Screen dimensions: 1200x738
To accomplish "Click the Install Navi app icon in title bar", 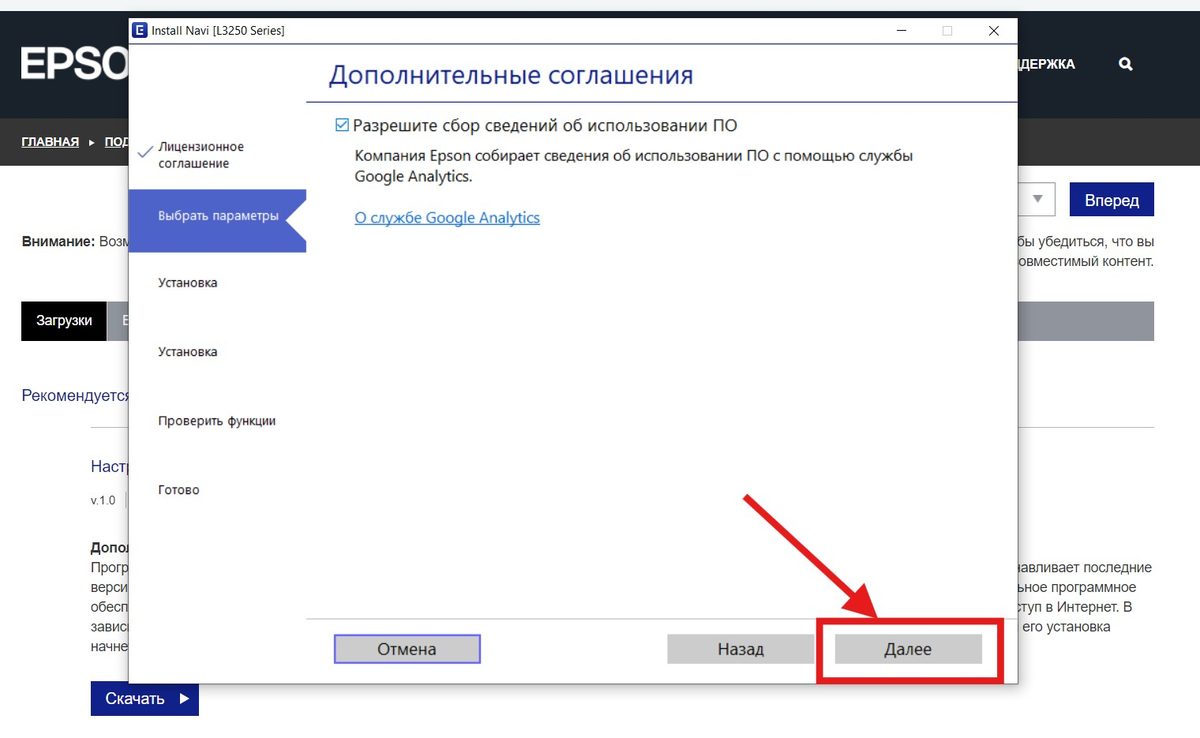I will pos(140,30).
